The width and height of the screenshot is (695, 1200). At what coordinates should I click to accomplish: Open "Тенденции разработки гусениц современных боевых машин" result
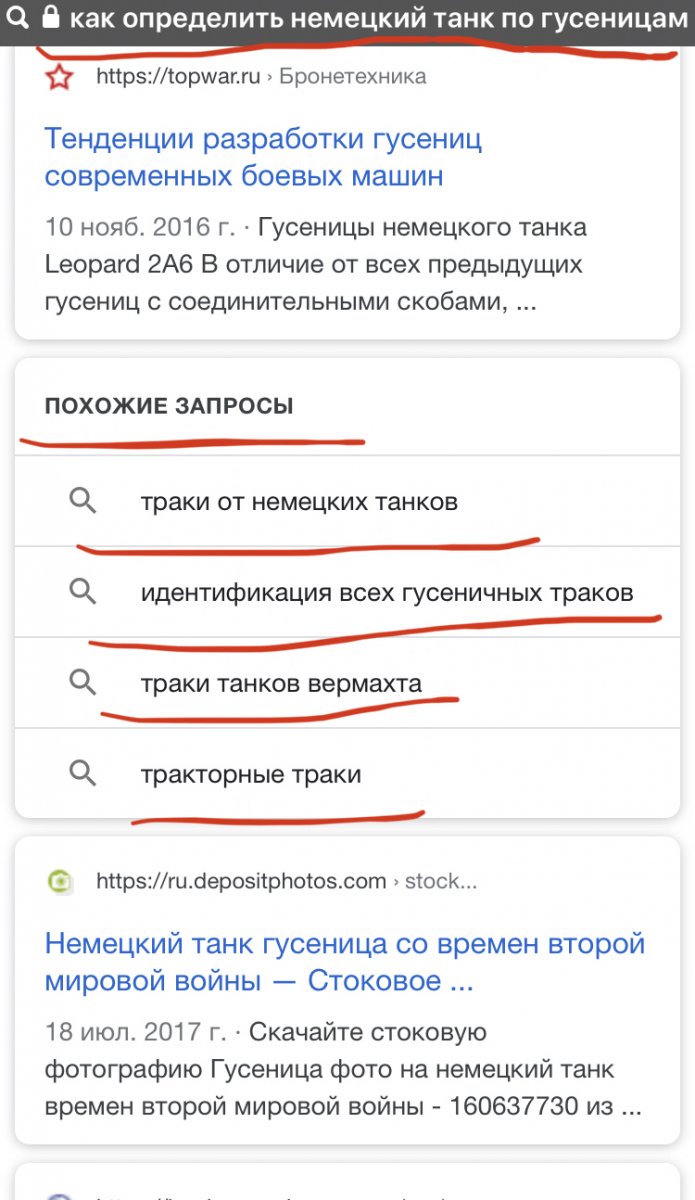263,157
